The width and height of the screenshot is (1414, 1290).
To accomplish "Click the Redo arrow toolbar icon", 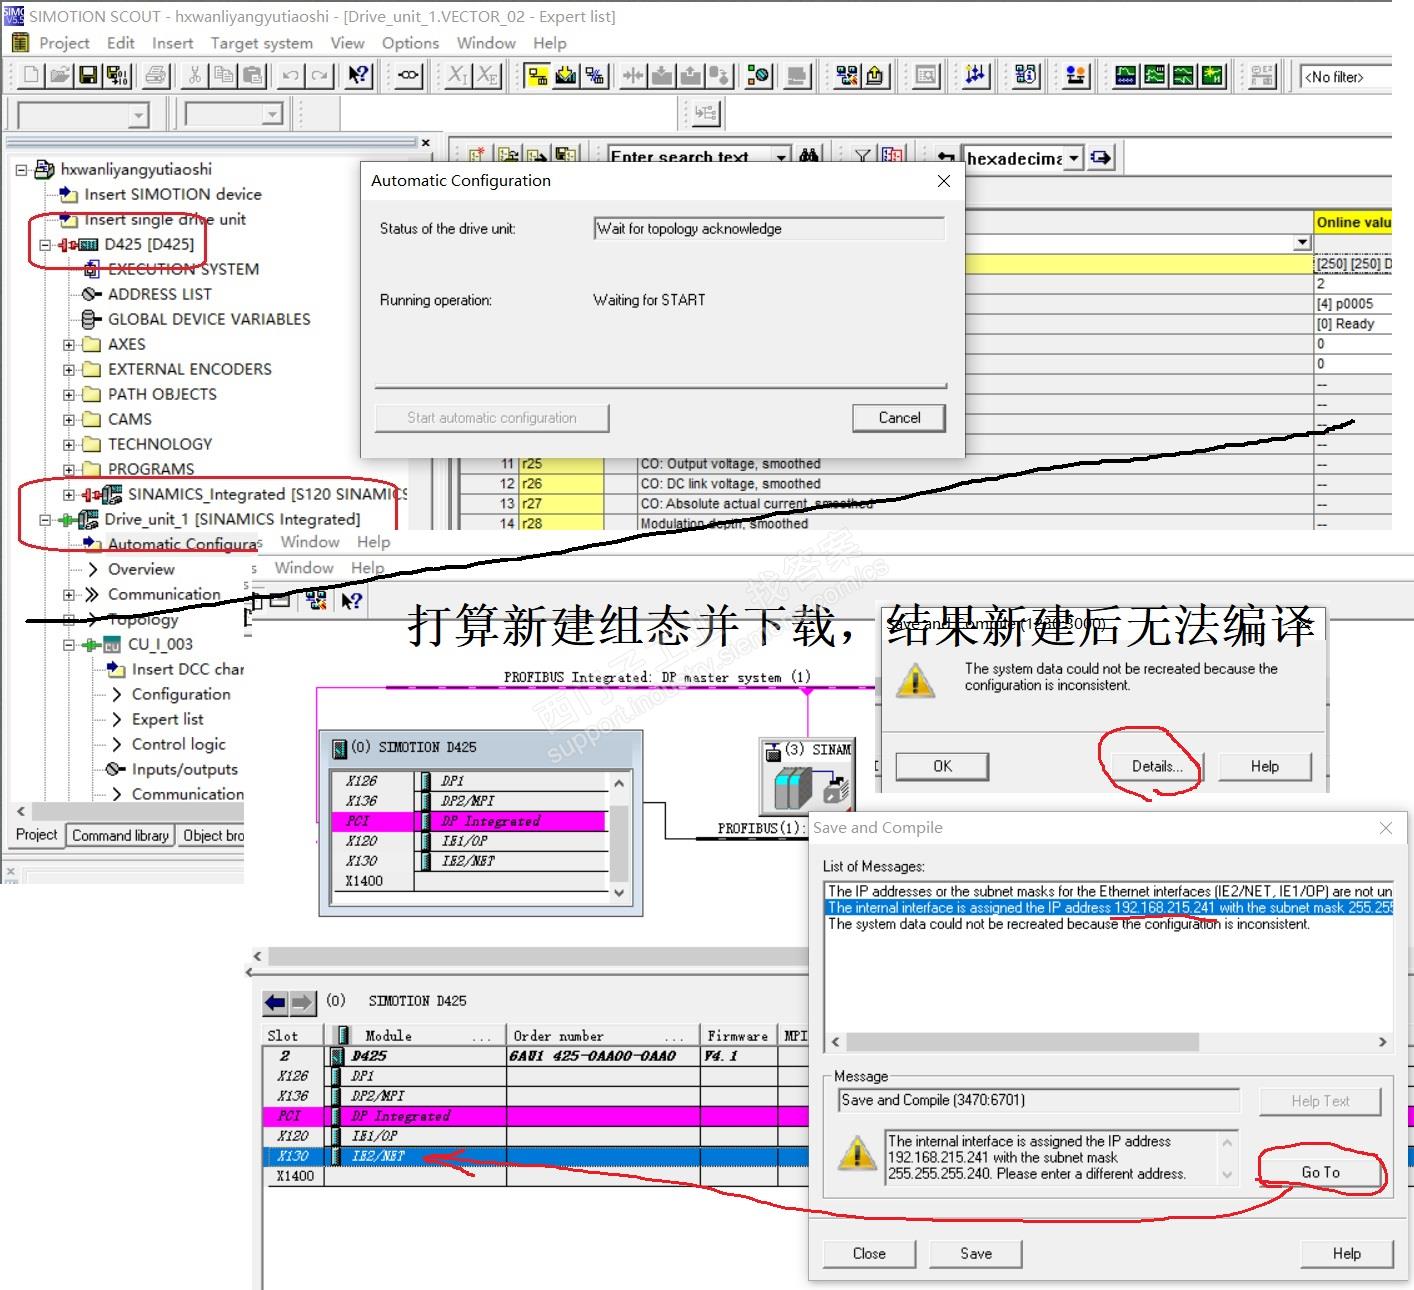I will tap(319, 75).
